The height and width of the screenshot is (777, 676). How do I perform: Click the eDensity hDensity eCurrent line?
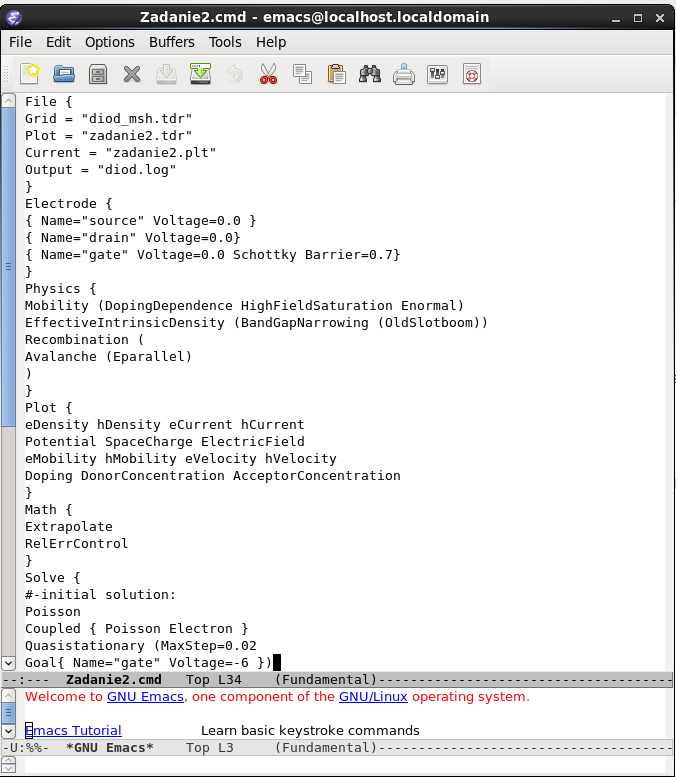165,425
